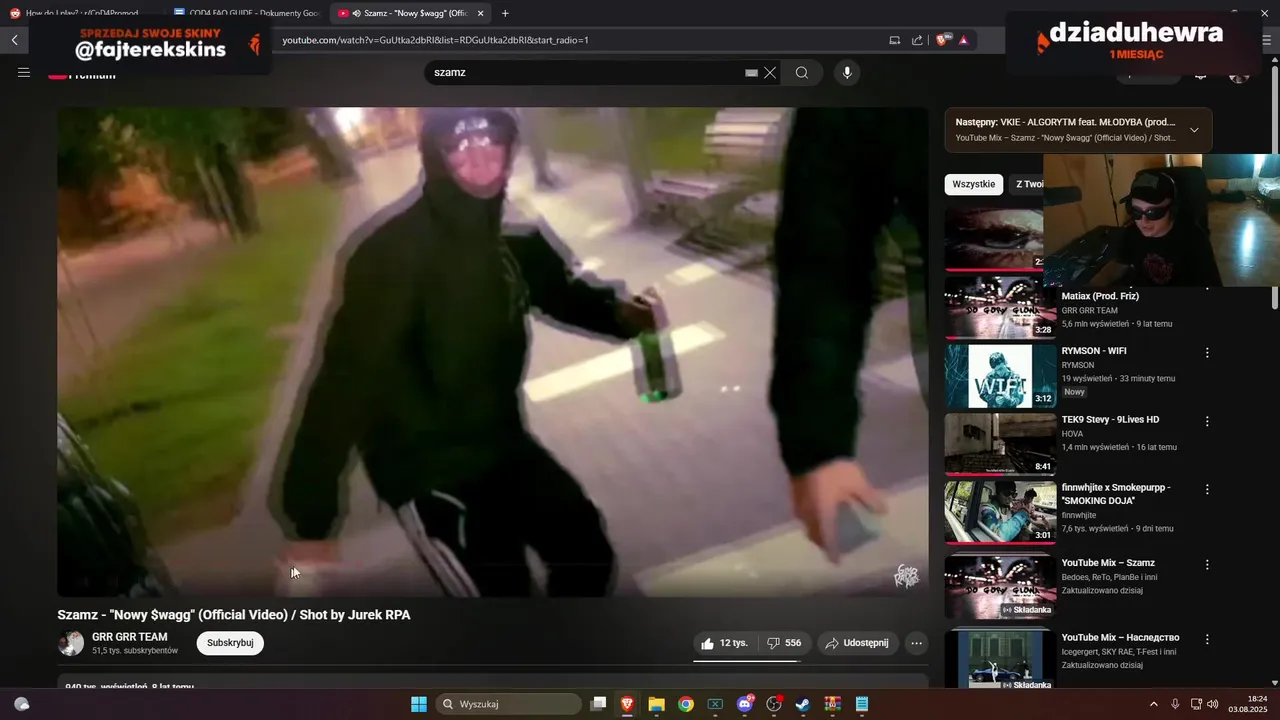This screenshot has width=1280, height=720.
Task: Click the taskbar Wyszukaj search box
Action: coord(509,704)
